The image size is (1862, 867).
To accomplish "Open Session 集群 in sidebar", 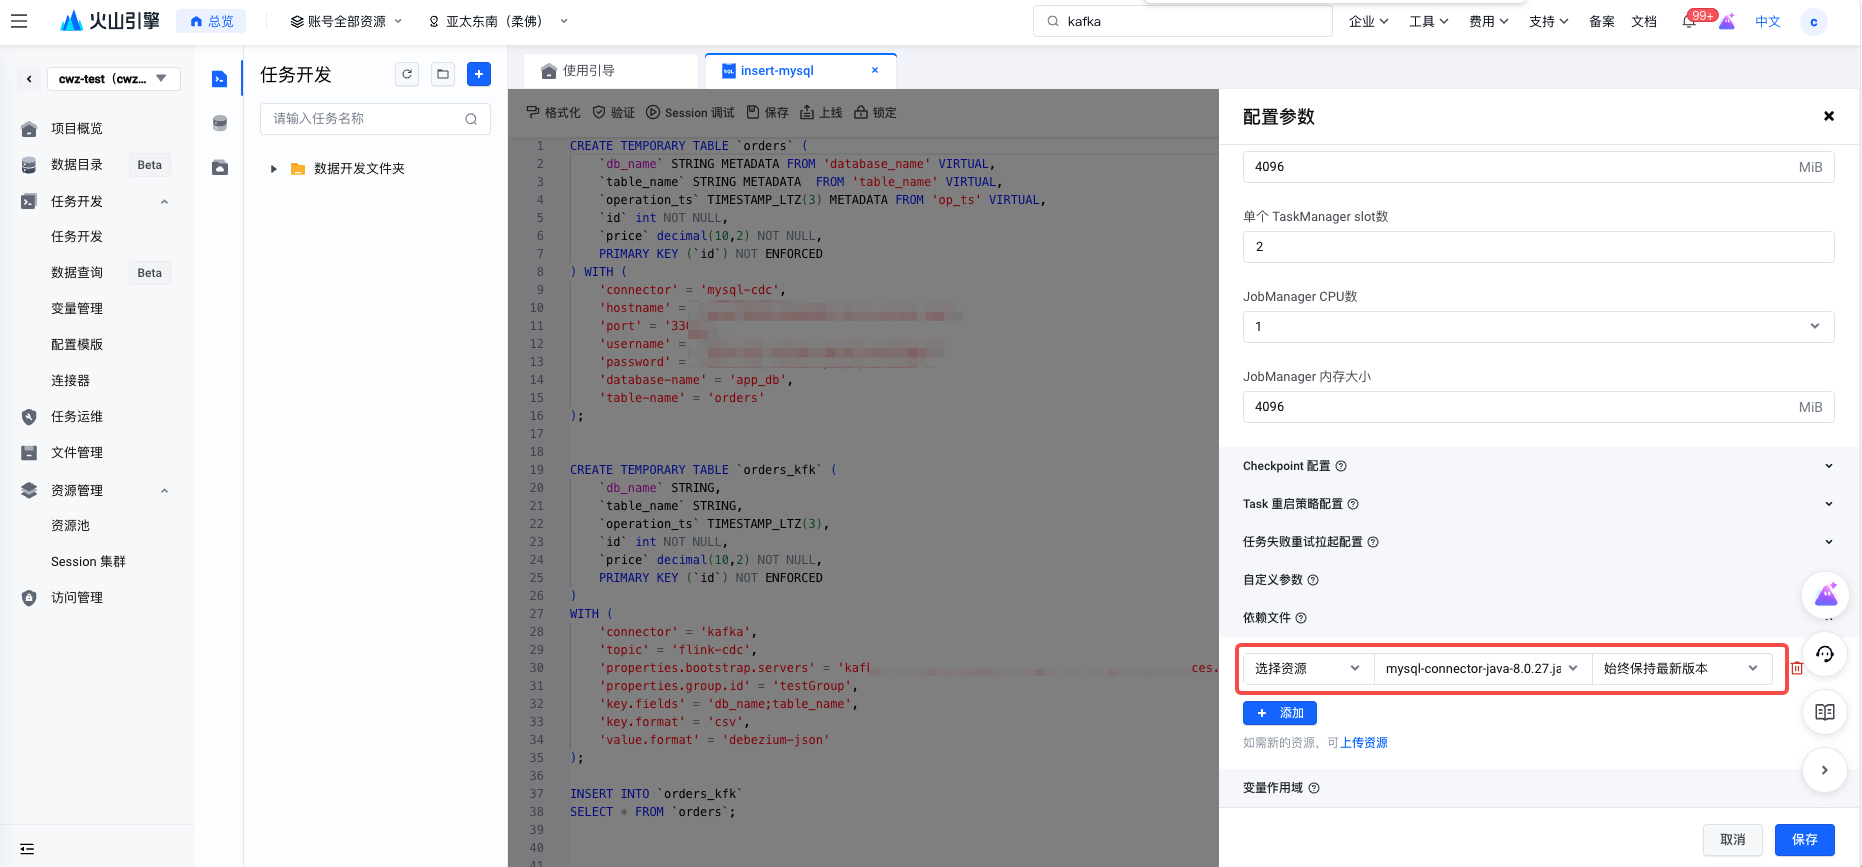I will 88,561.
